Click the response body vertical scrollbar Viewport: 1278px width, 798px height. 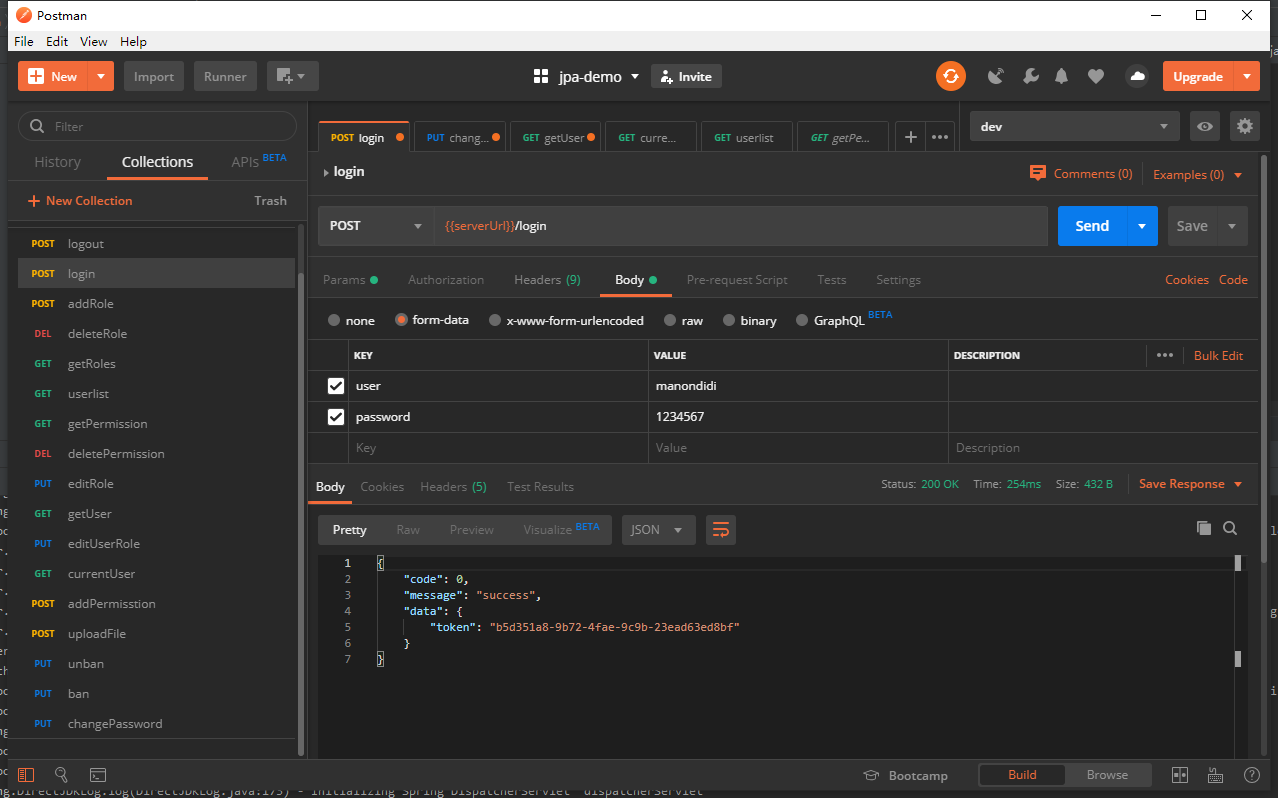[1238, 612]
